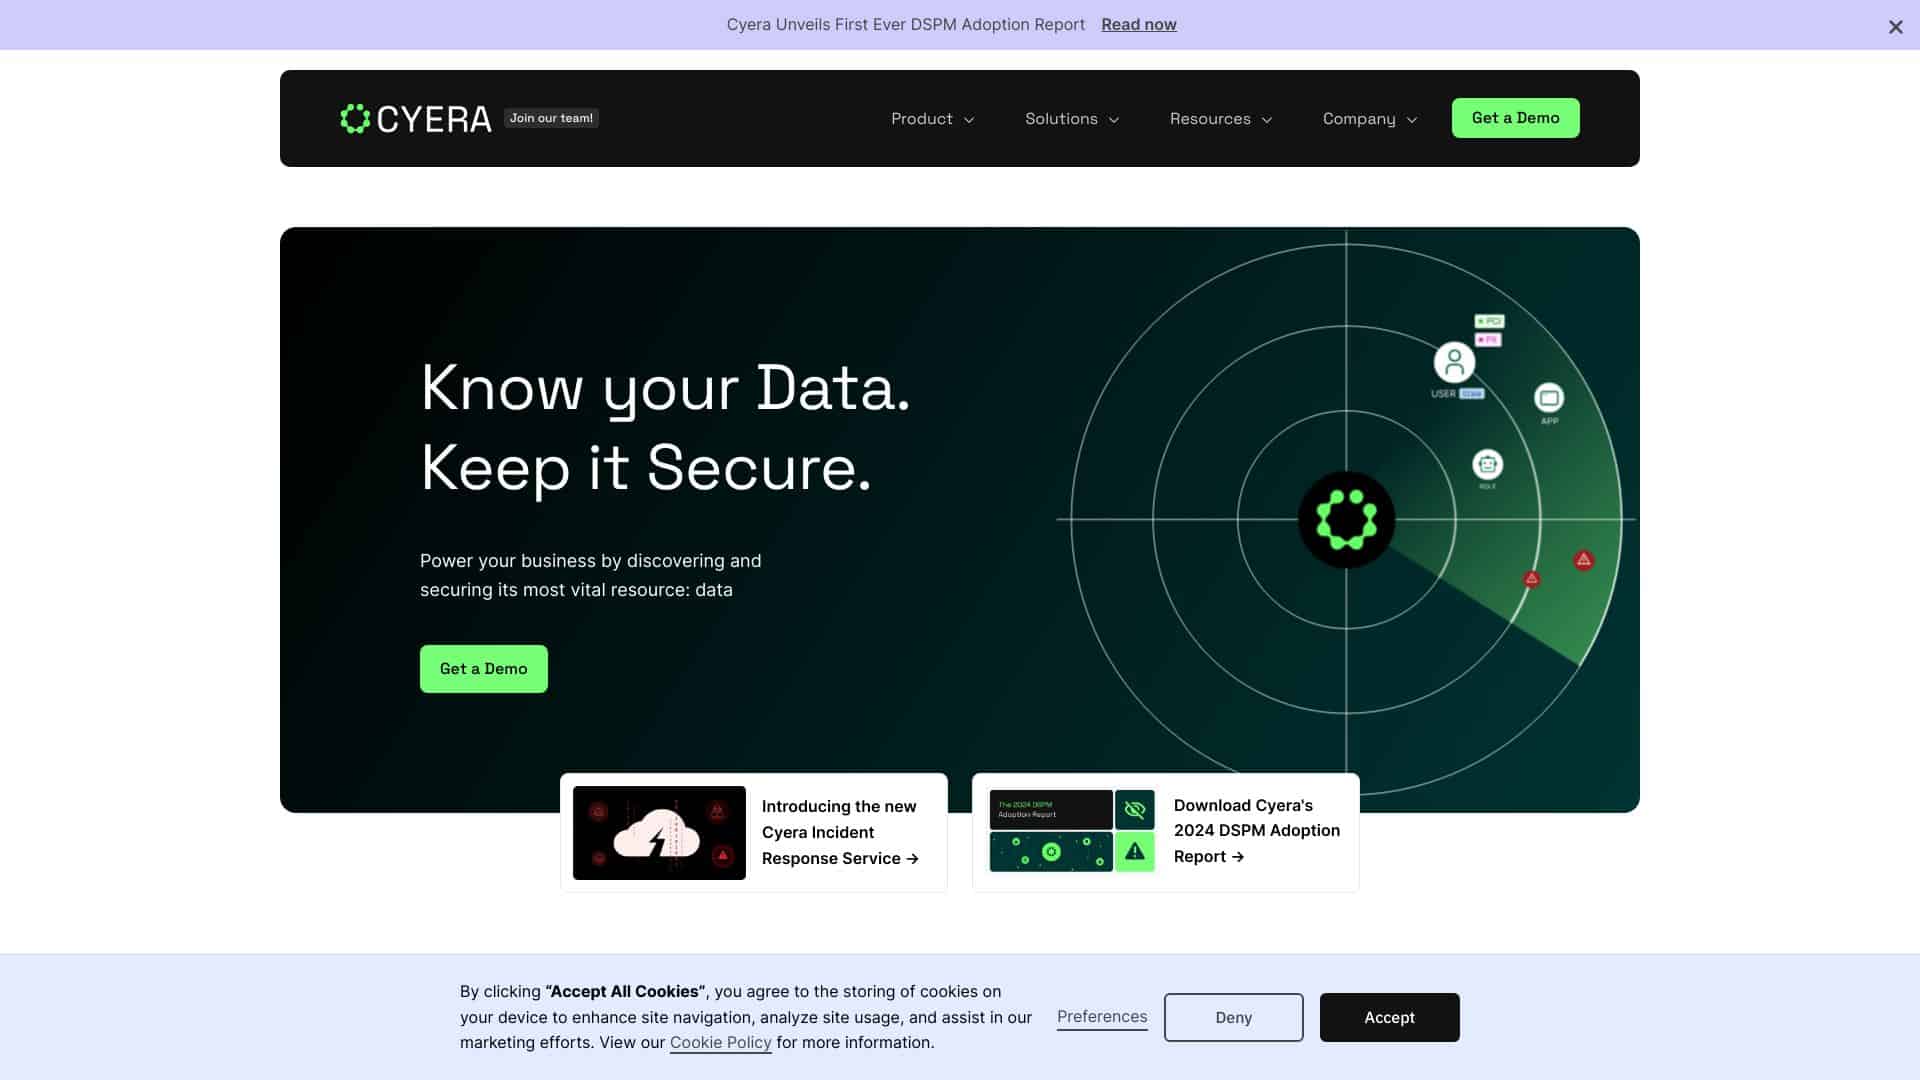Open the 'Read now' announcement link

click(1139, 24)
